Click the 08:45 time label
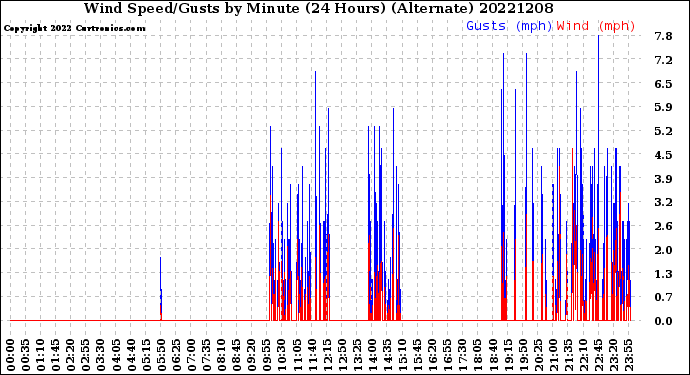690x375 pixels. (237, 355)
